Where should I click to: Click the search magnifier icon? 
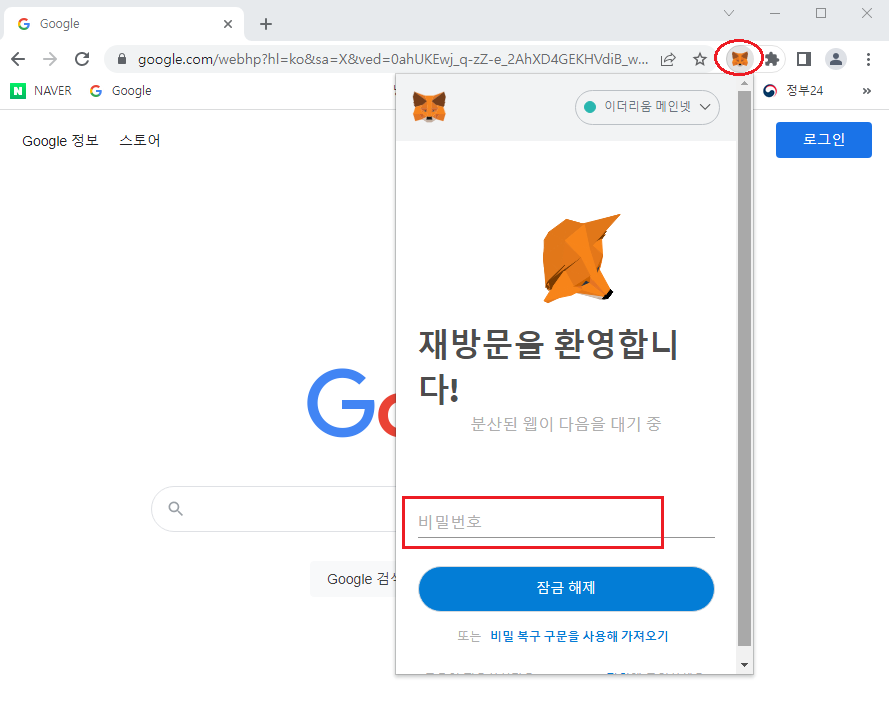[176, 509]
